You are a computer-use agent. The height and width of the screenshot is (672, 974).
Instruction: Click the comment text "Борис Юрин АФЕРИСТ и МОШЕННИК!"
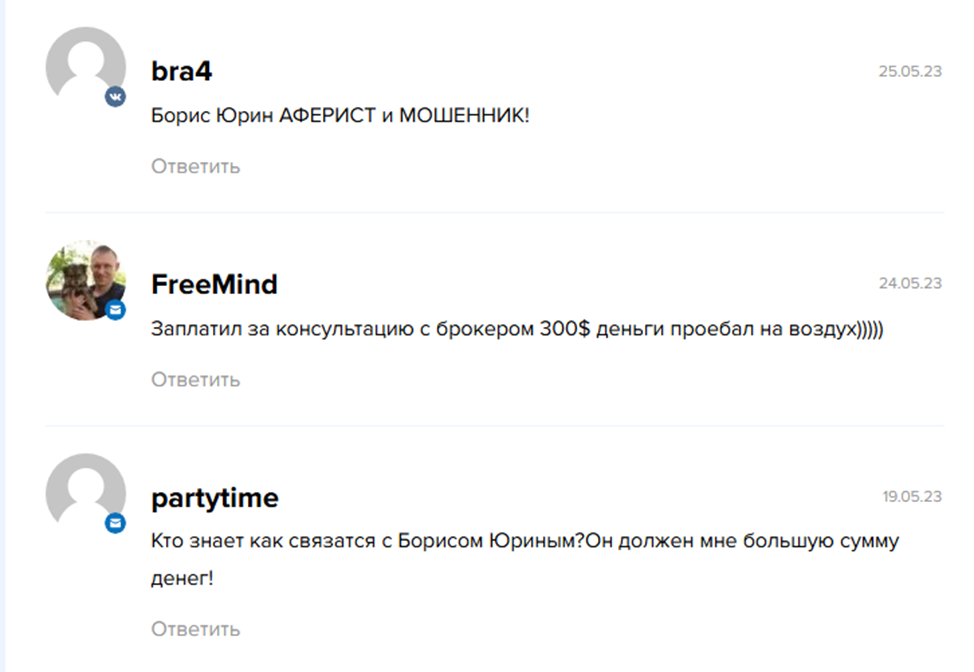340,116
